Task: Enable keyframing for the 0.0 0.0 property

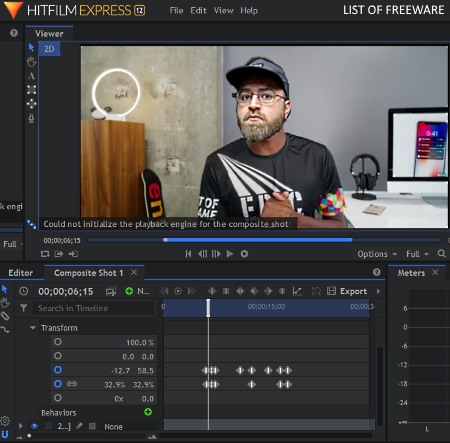Action: pos(58,356)
